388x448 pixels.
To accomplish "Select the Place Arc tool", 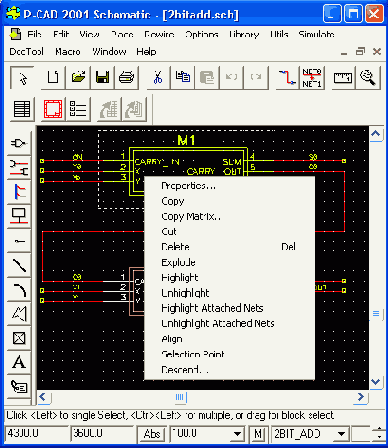I will (x=19, y=289).
